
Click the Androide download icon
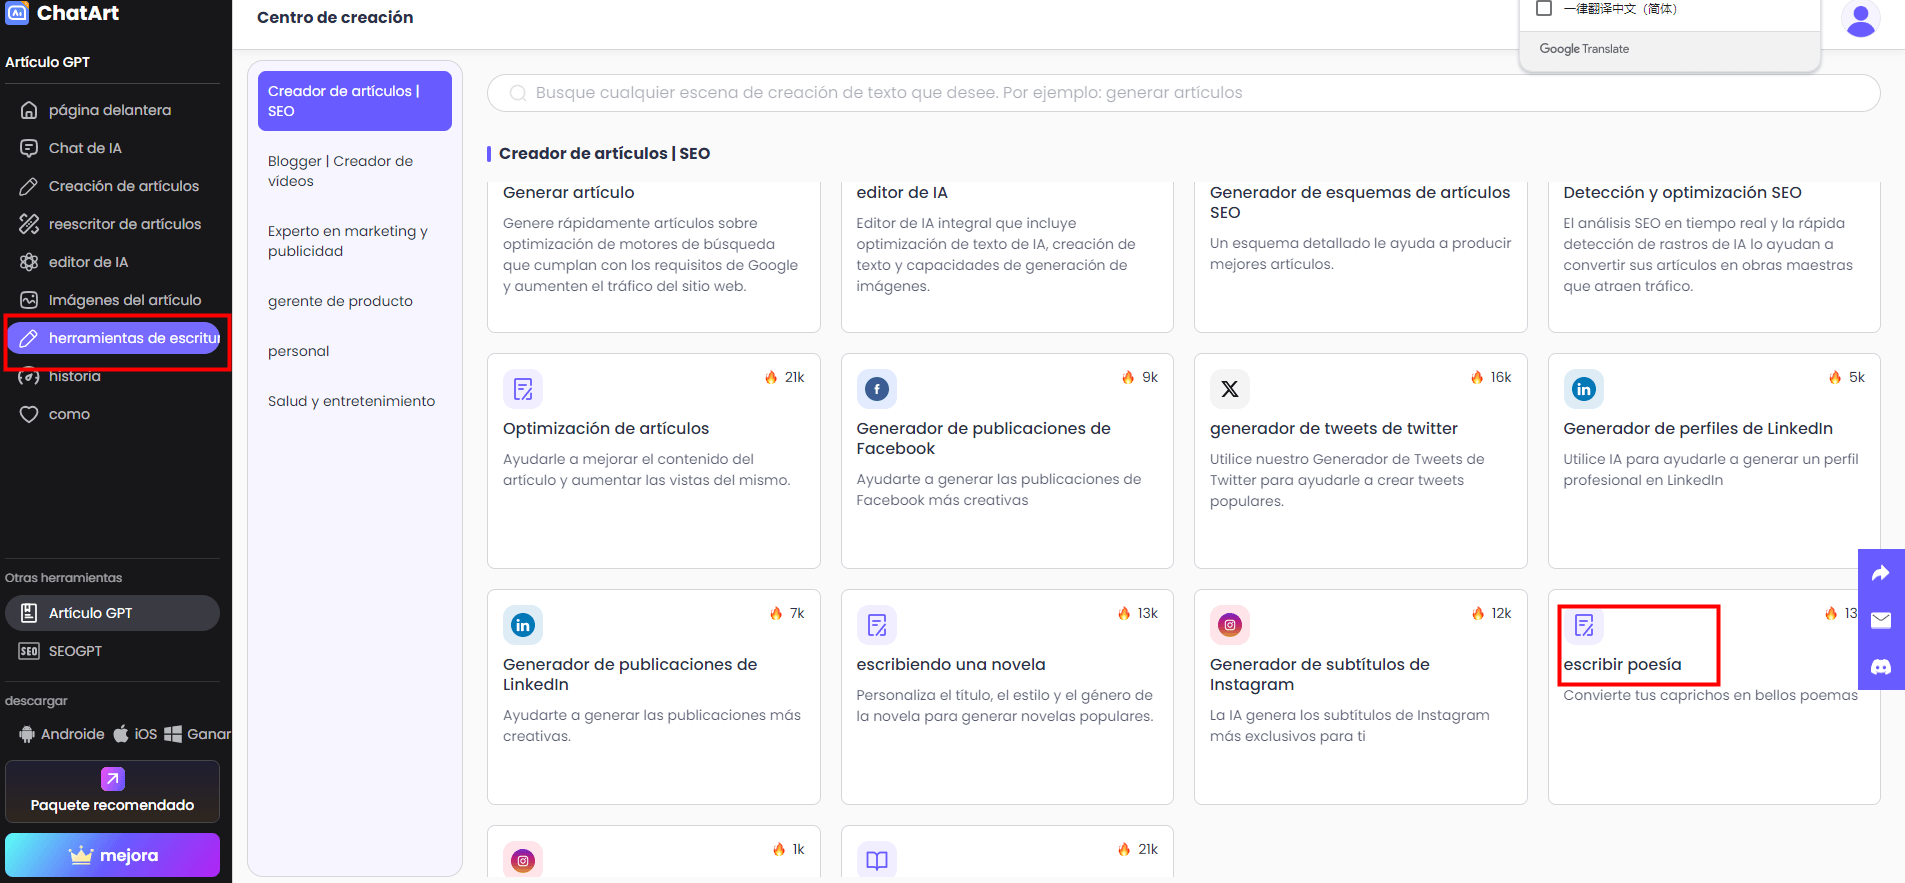tap(27, 734)
